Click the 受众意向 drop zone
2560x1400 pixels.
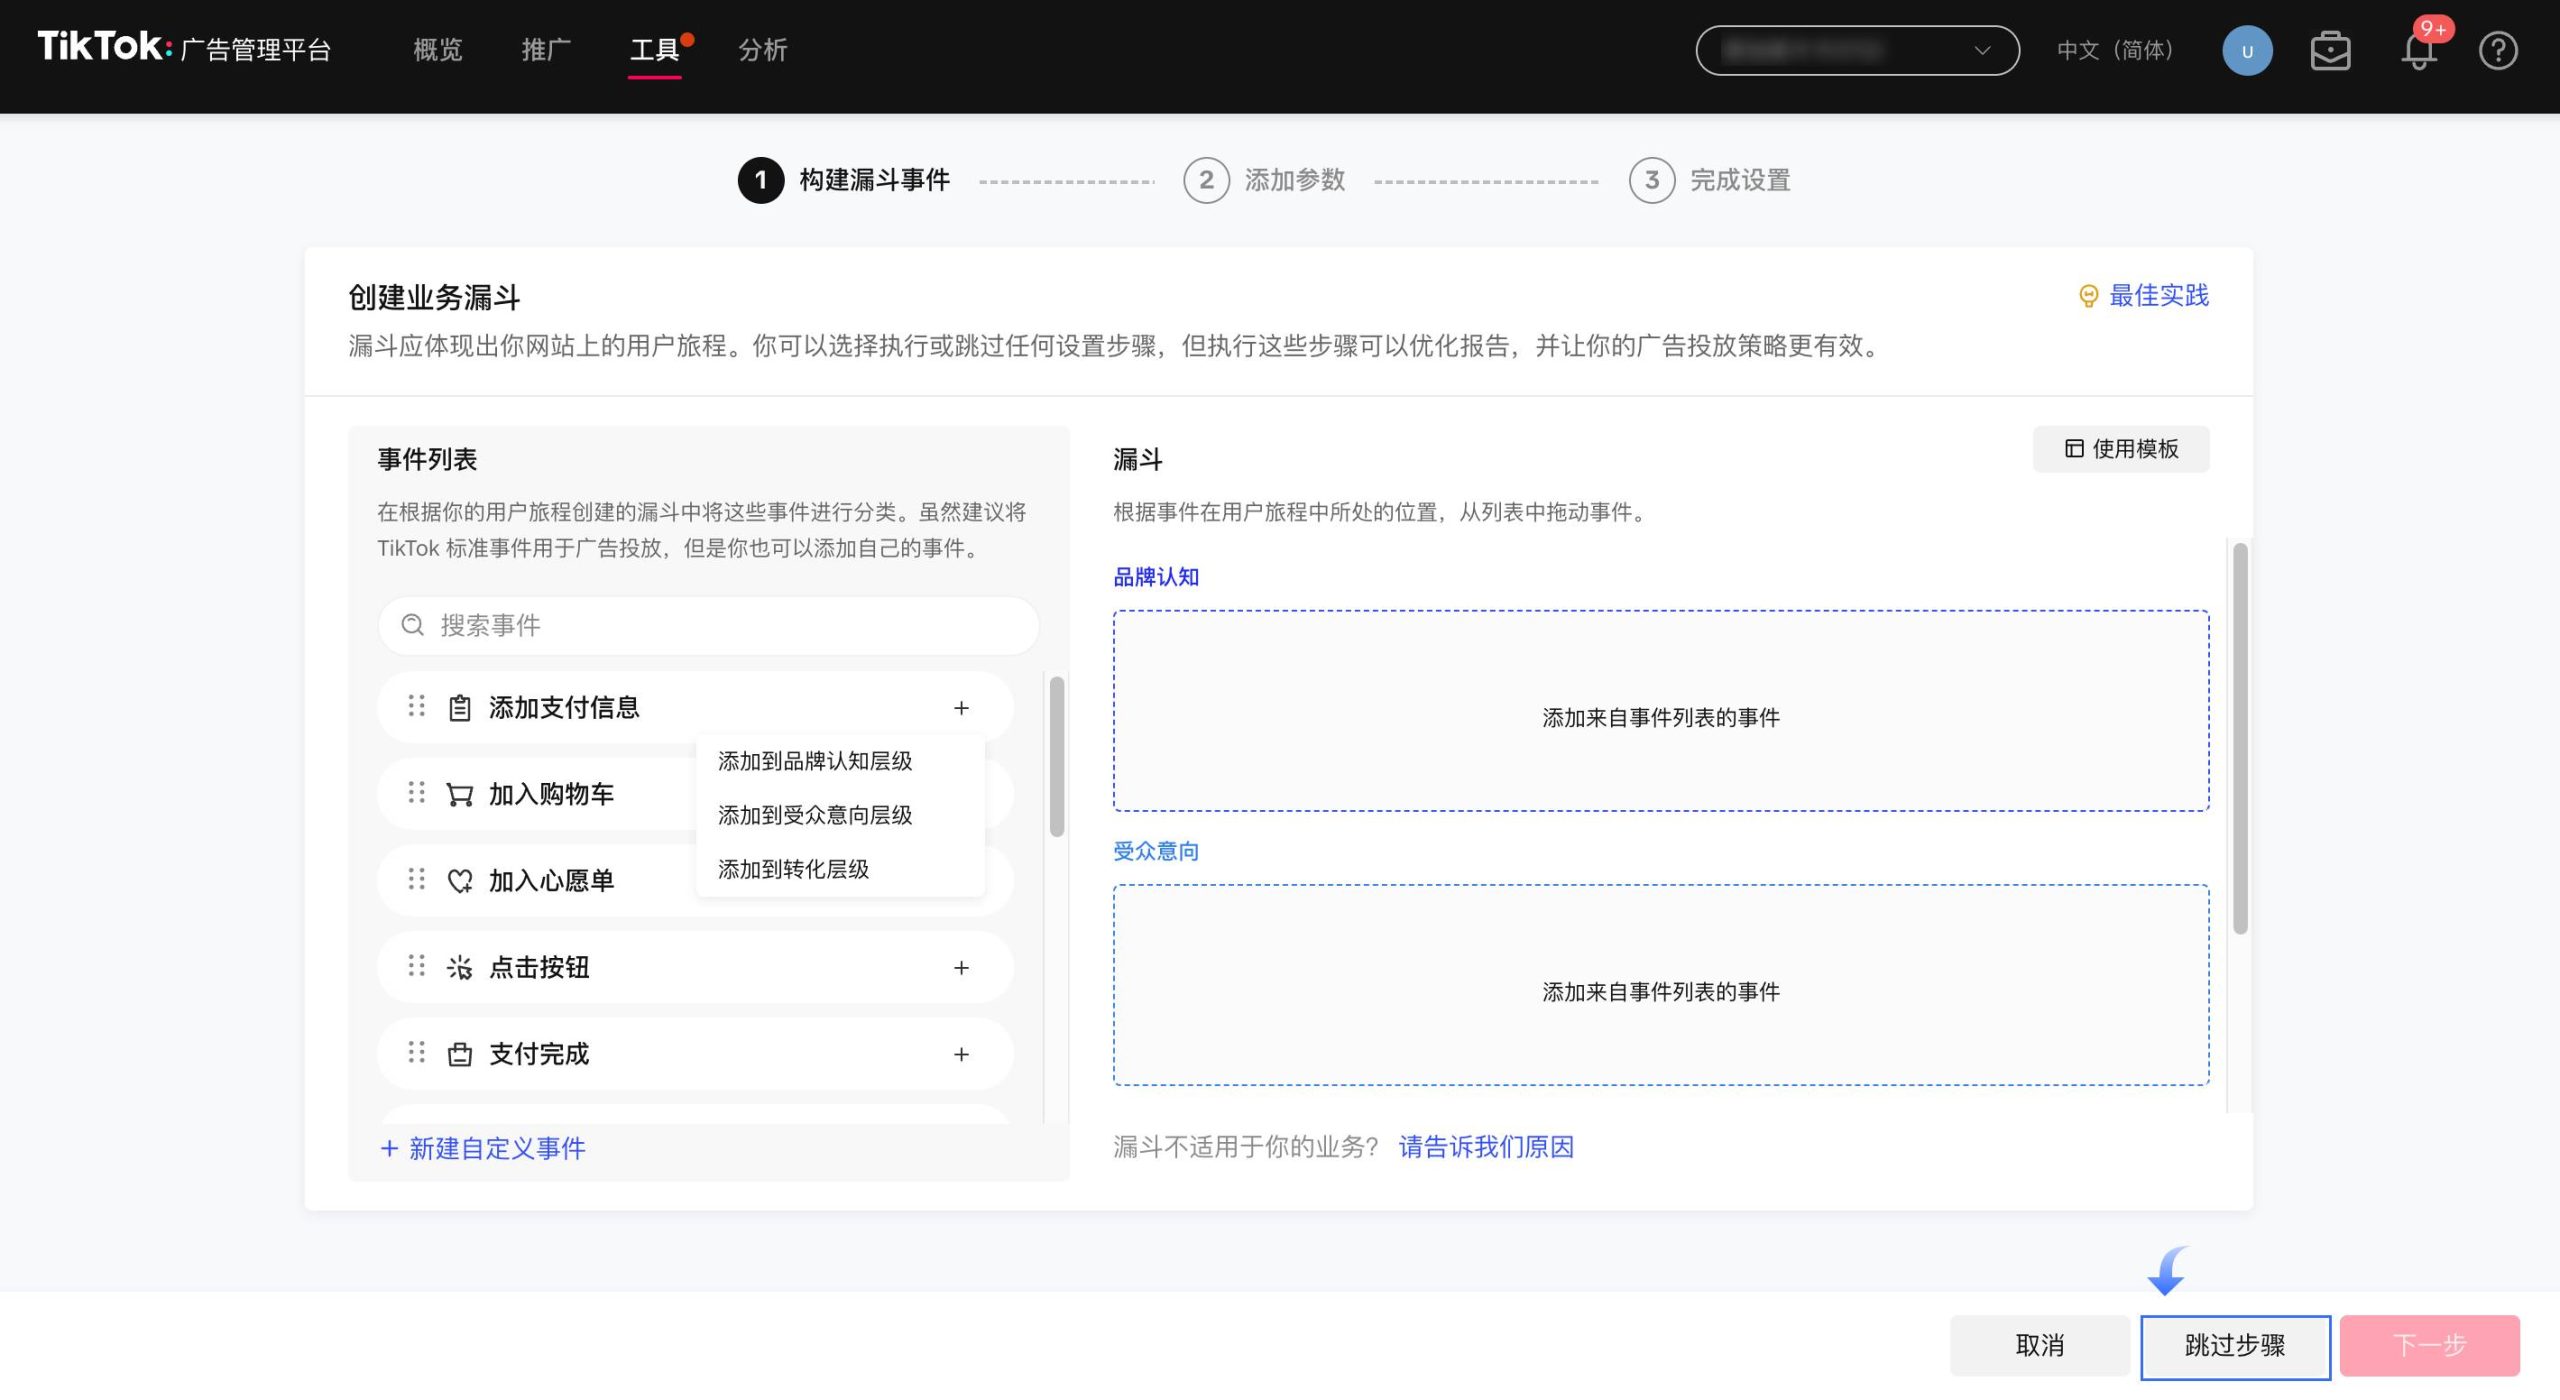[x=1660, y=985]
